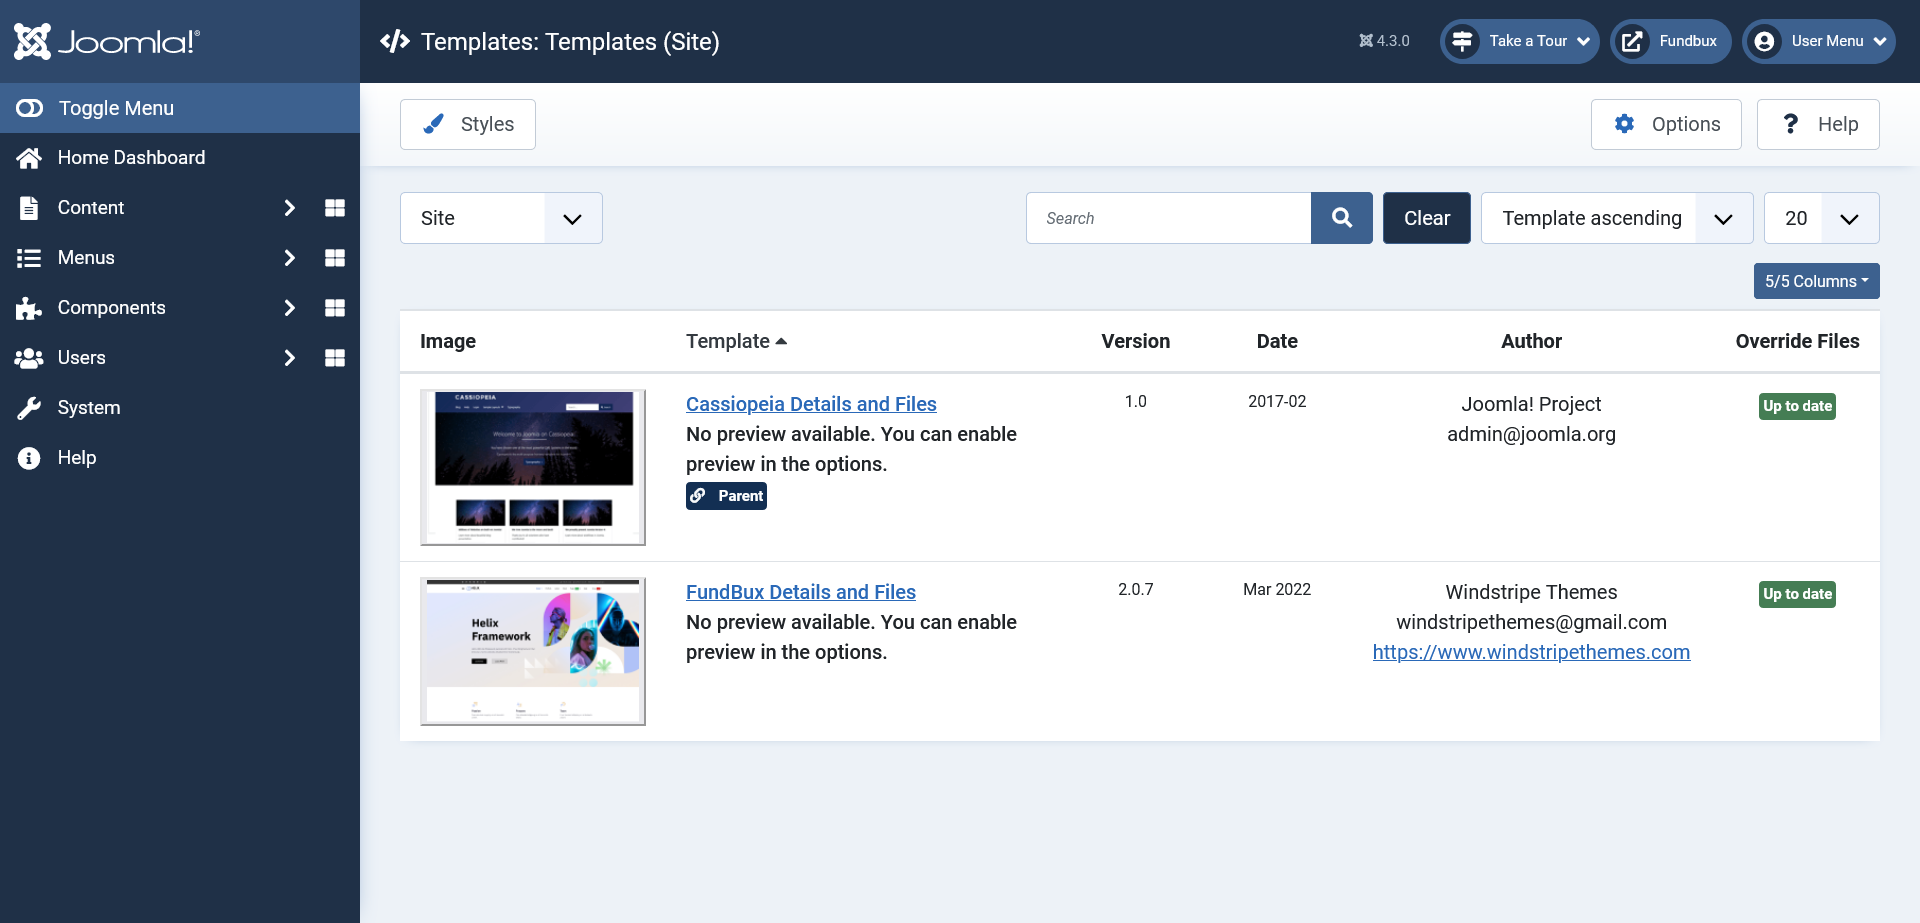
Task: Click the Joomla 4.3.0 version badge
Action: [x=1384, y=41]
